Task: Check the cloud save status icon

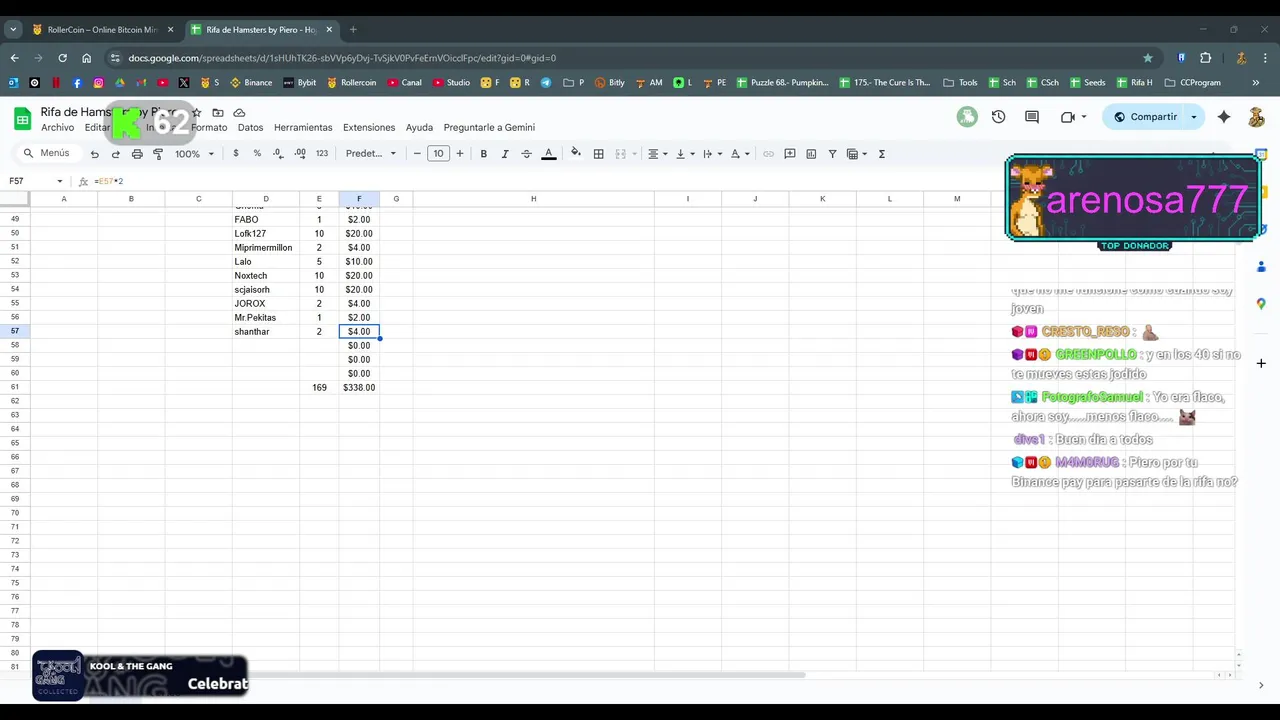Action: pos(239,113)
